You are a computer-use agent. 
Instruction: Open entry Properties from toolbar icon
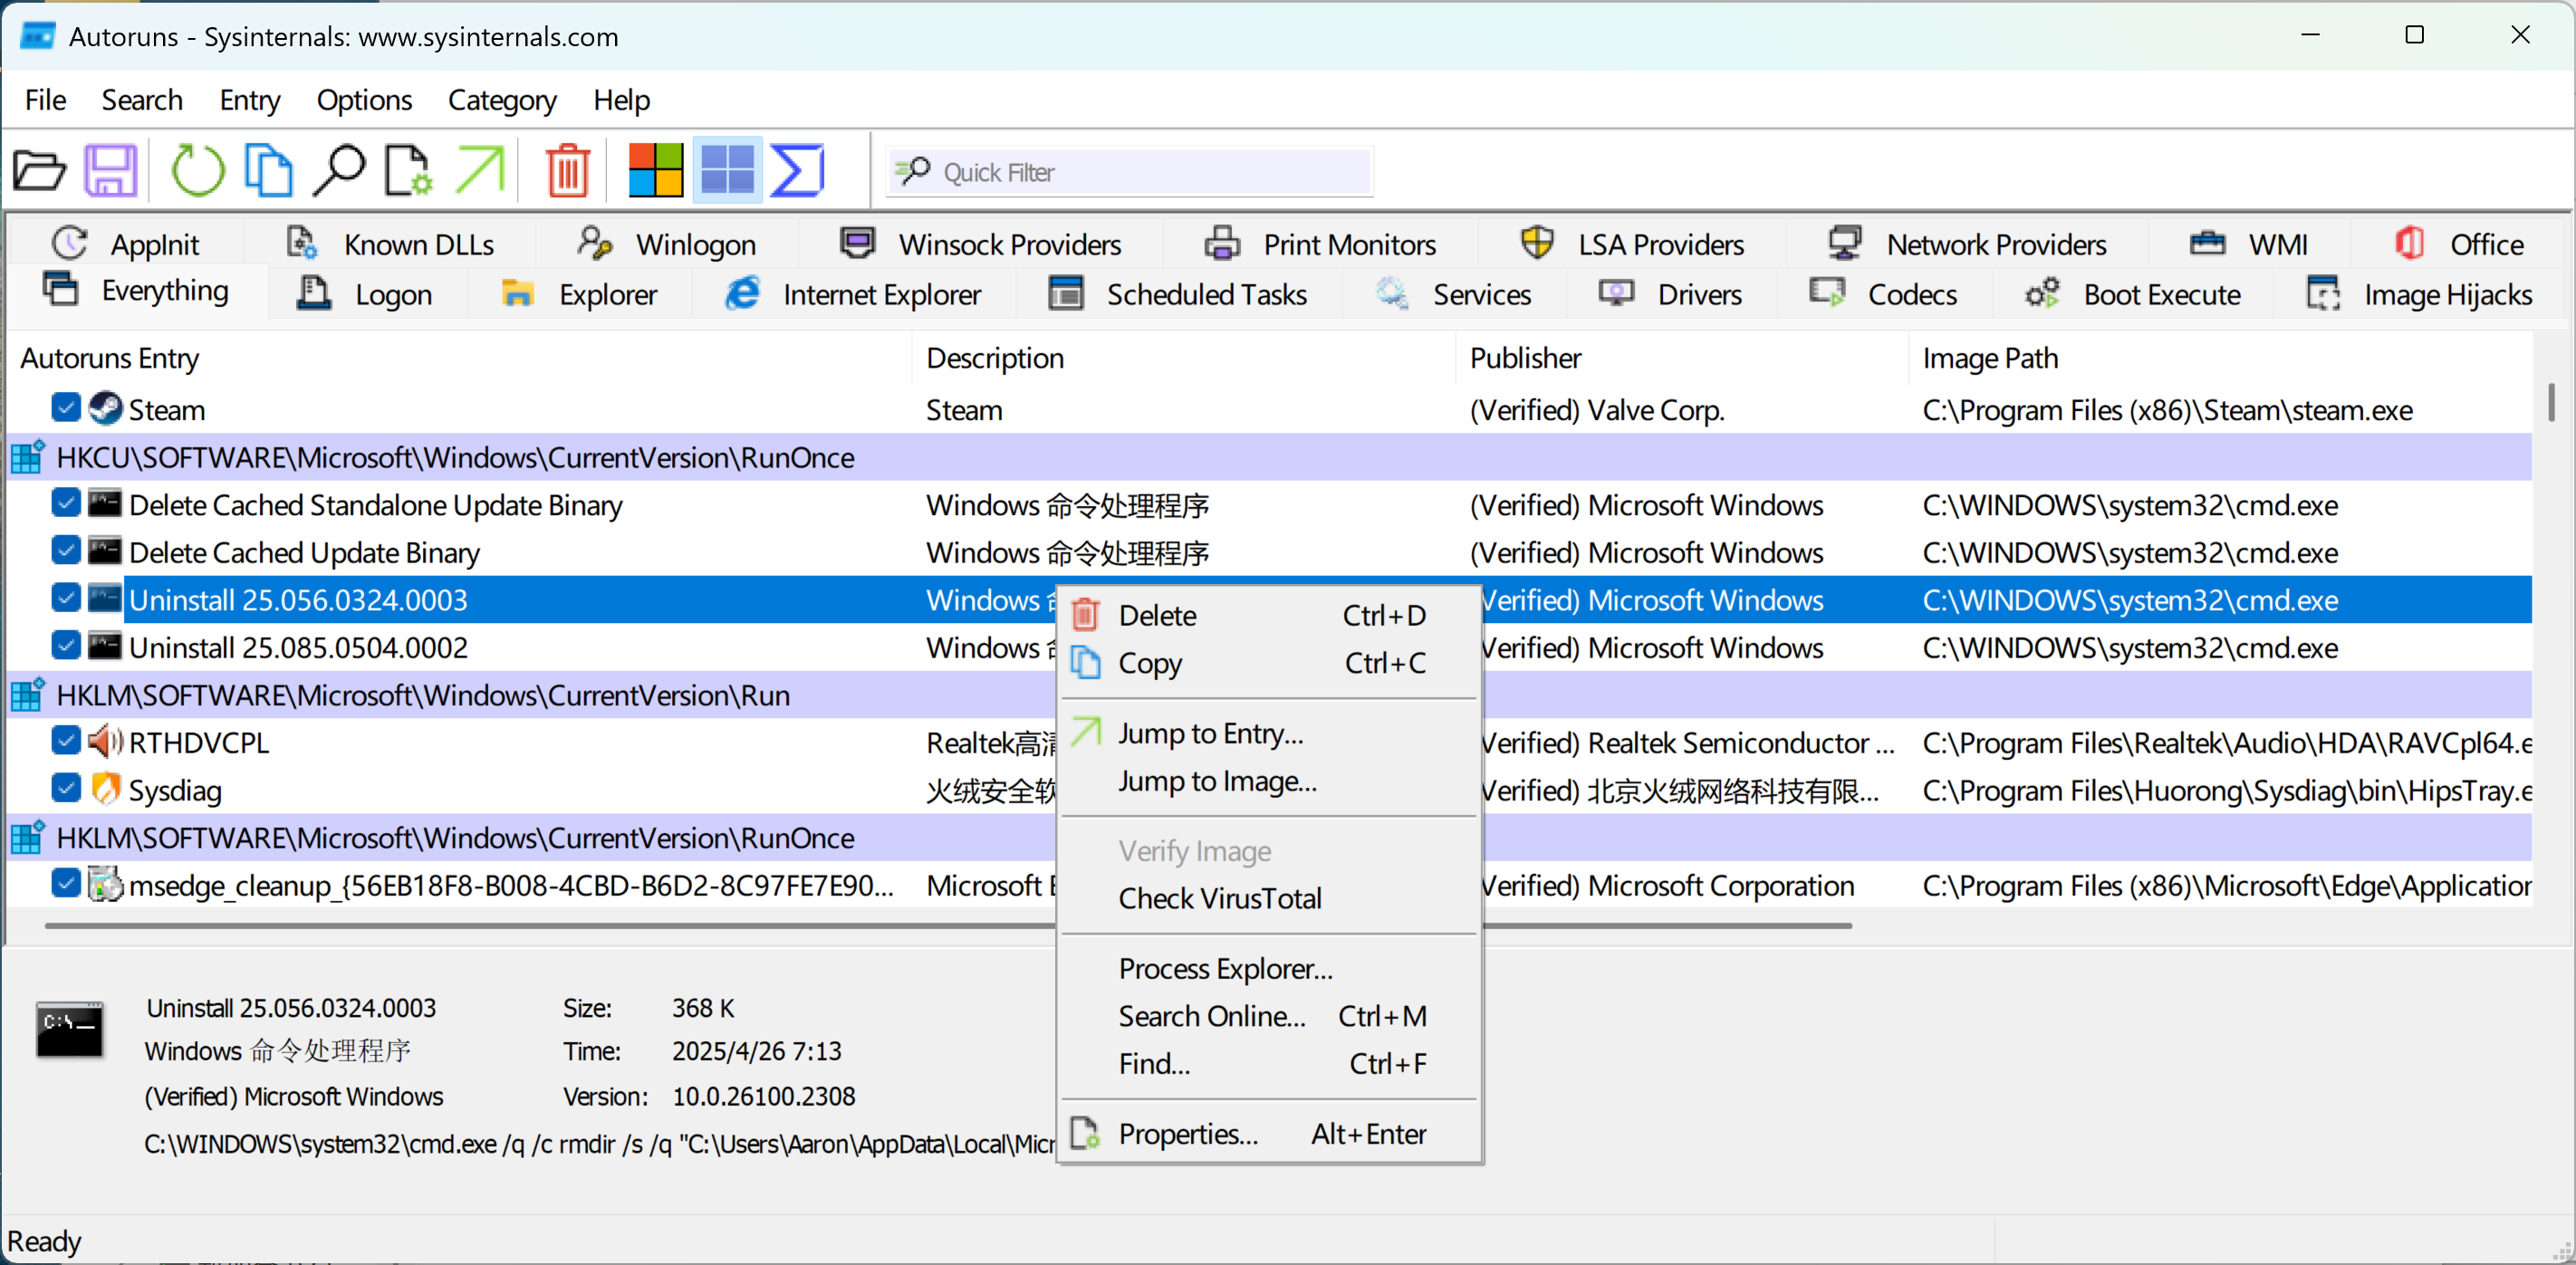click(x=408, y=171)
